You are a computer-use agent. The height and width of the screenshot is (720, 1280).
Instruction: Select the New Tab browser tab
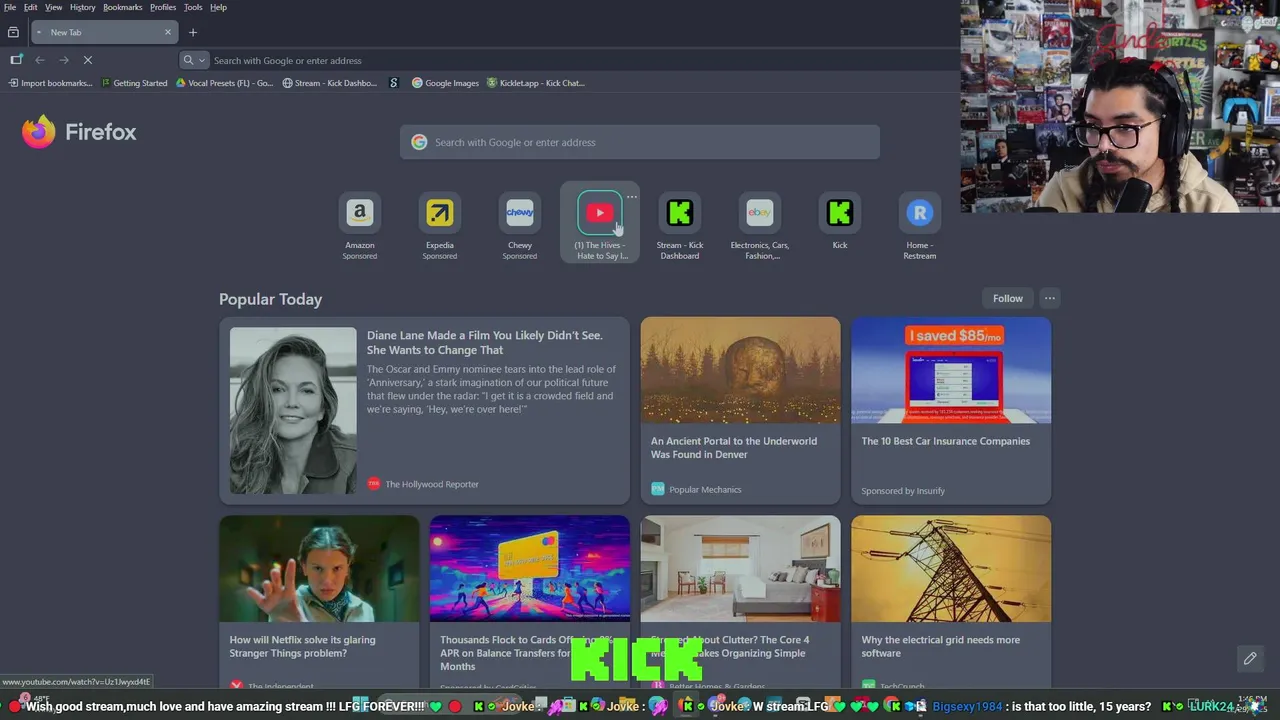pos(104,32)
